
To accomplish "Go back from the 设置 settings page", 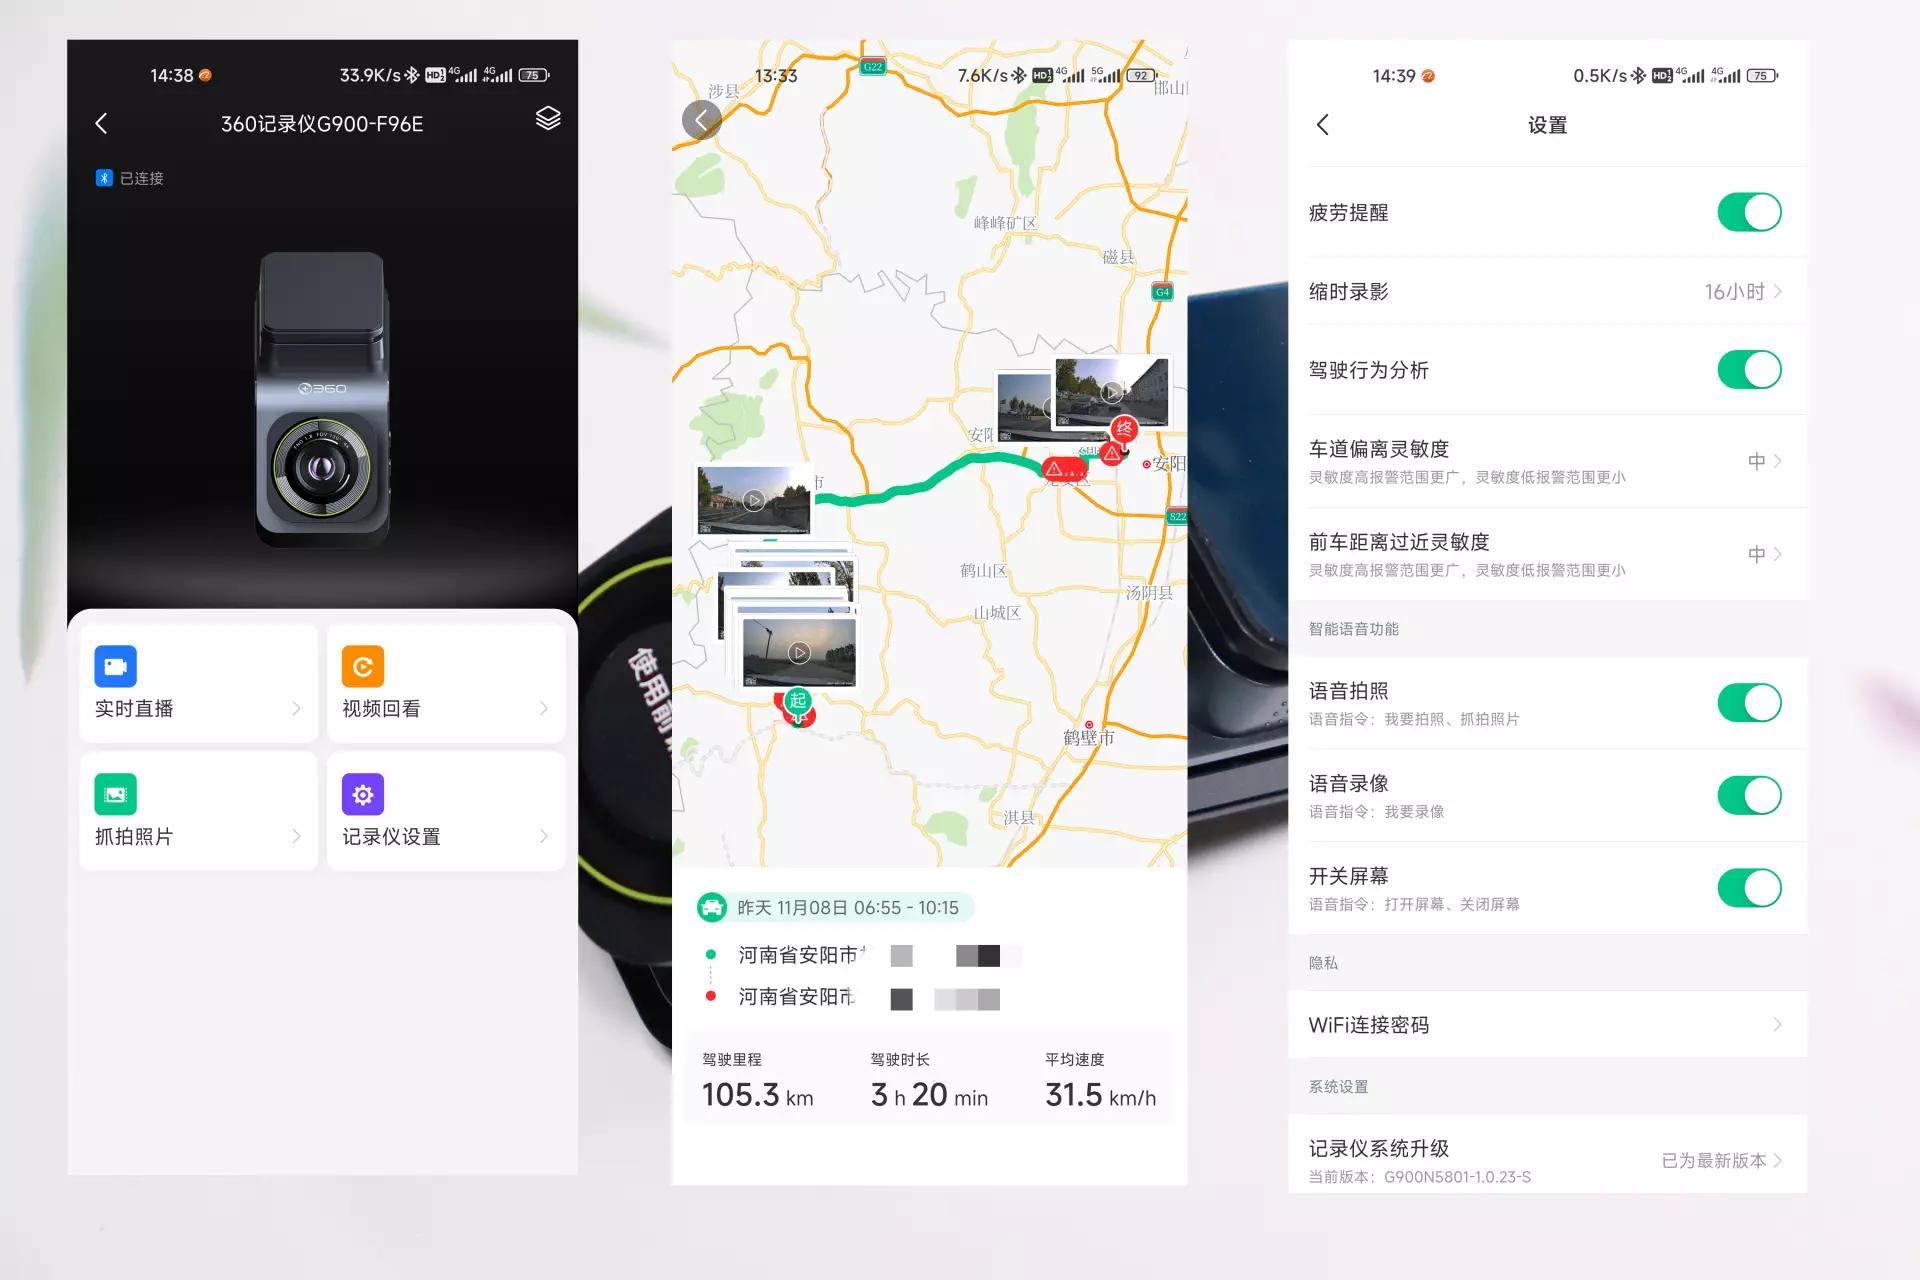I will pyautogui.click(x=1322, y=124).
